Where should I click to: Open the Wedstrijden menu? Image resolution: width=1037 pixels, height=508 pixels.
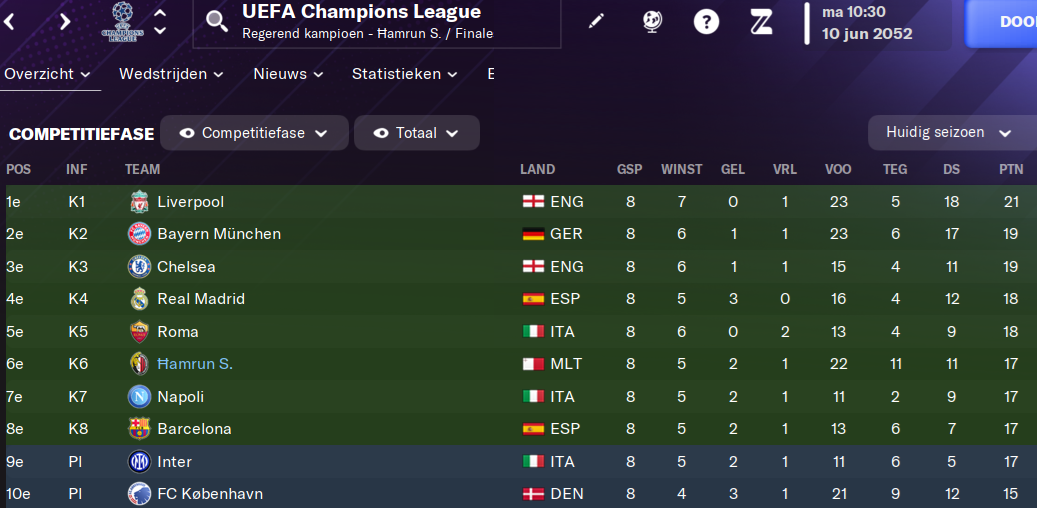(x=171, y=74)
